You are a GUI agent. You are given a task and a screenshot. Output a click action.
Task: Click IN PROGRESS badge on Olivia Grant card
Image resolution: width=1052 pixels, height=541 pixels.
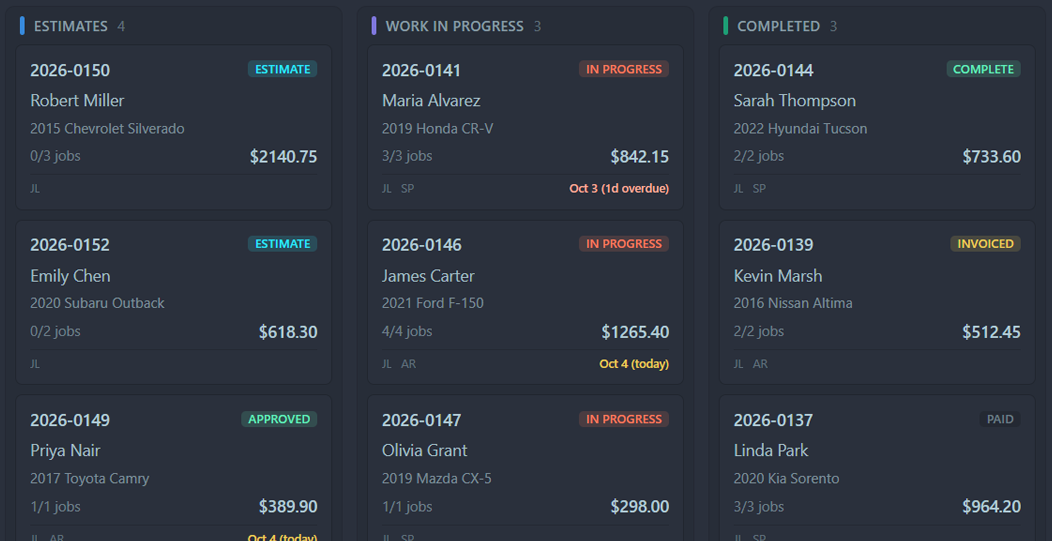click(624, 419)
